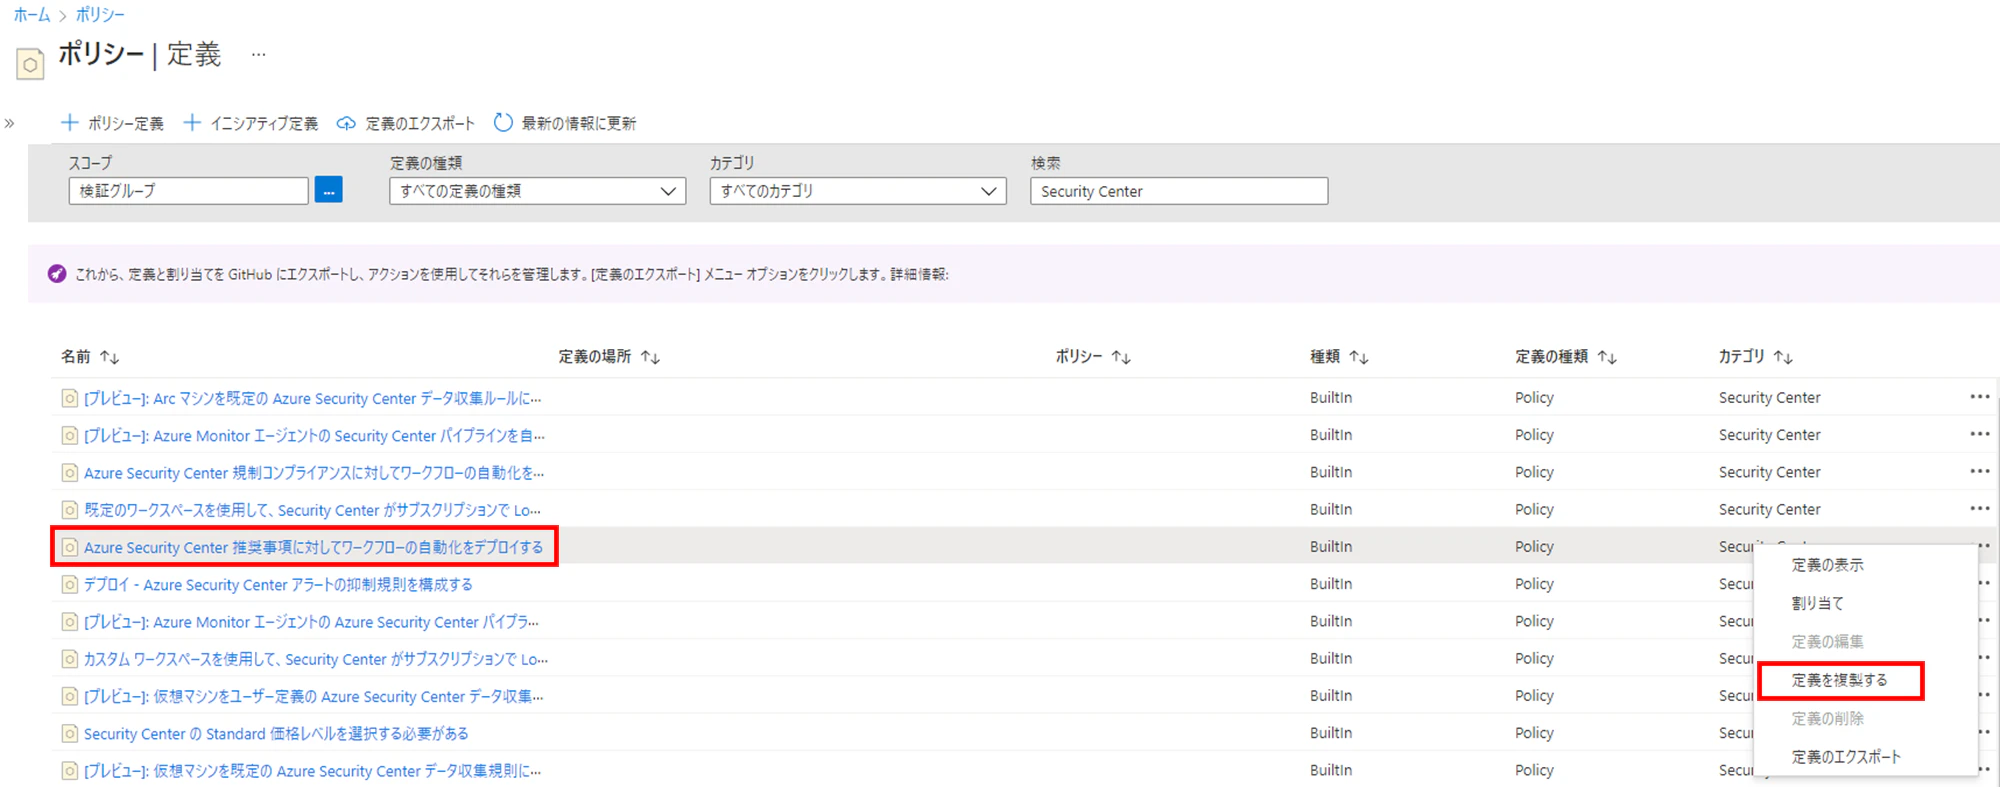Open Azure Security Center 規制コンプライアンス definition
2000x787 pixels.
(314, 473)
